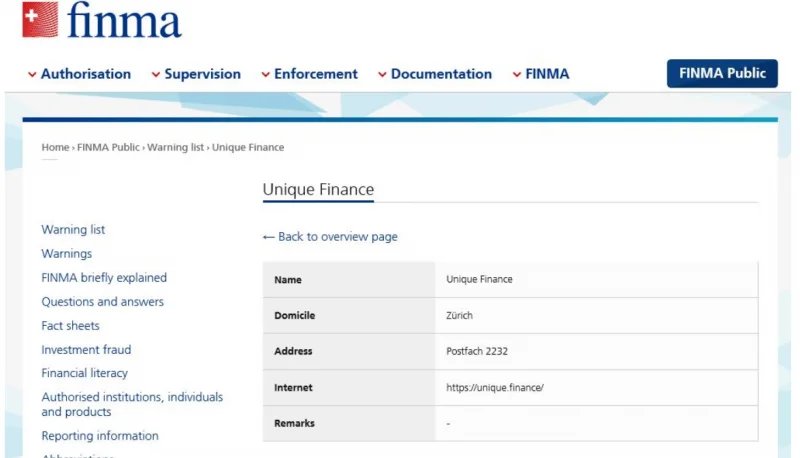Viewport: 800px width, 458px height.
Task: Click the Unique Finance page heading
Action: 318,189
